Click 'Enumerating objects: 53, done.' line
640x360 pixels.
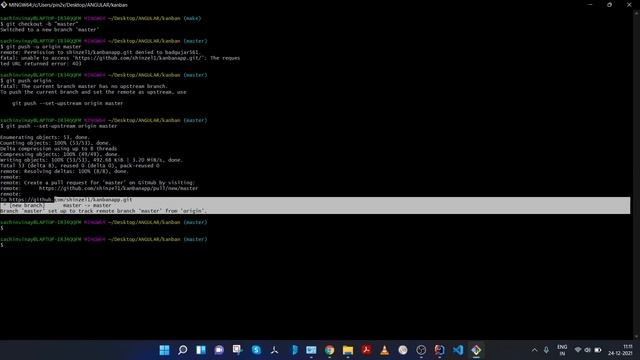pyautogui.click(x=44, y=138)
